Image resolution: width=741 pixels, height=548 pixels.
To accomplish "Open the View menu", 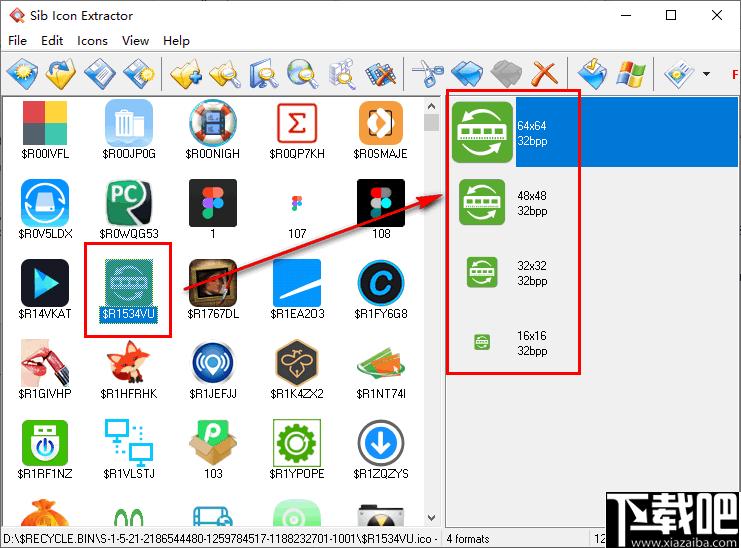I will [135, 41].
